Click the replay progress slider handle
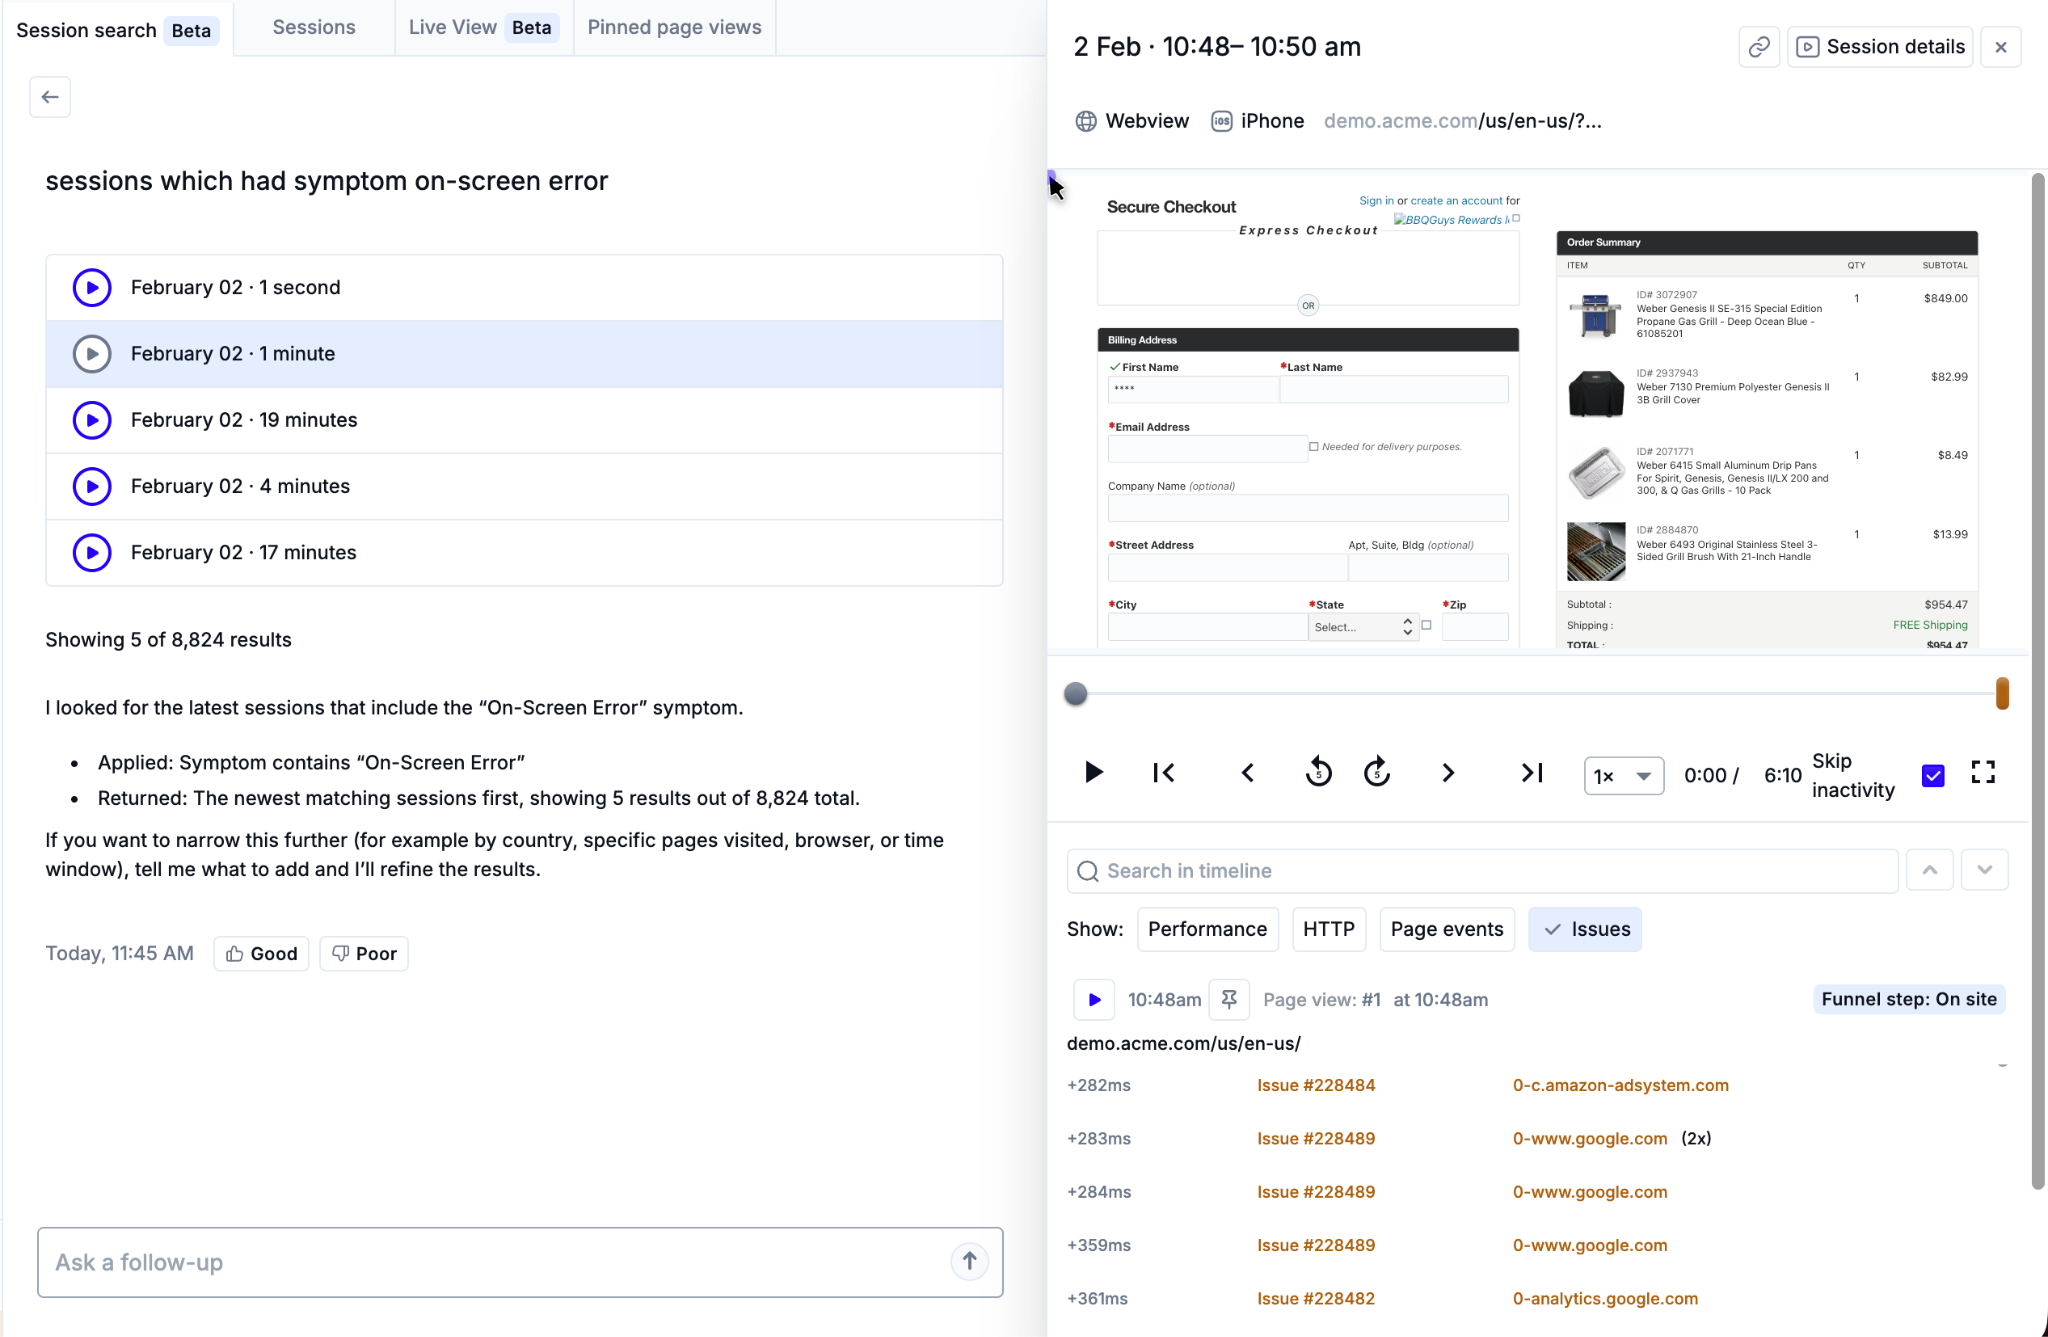2048x1337 pixels. 1076,694
